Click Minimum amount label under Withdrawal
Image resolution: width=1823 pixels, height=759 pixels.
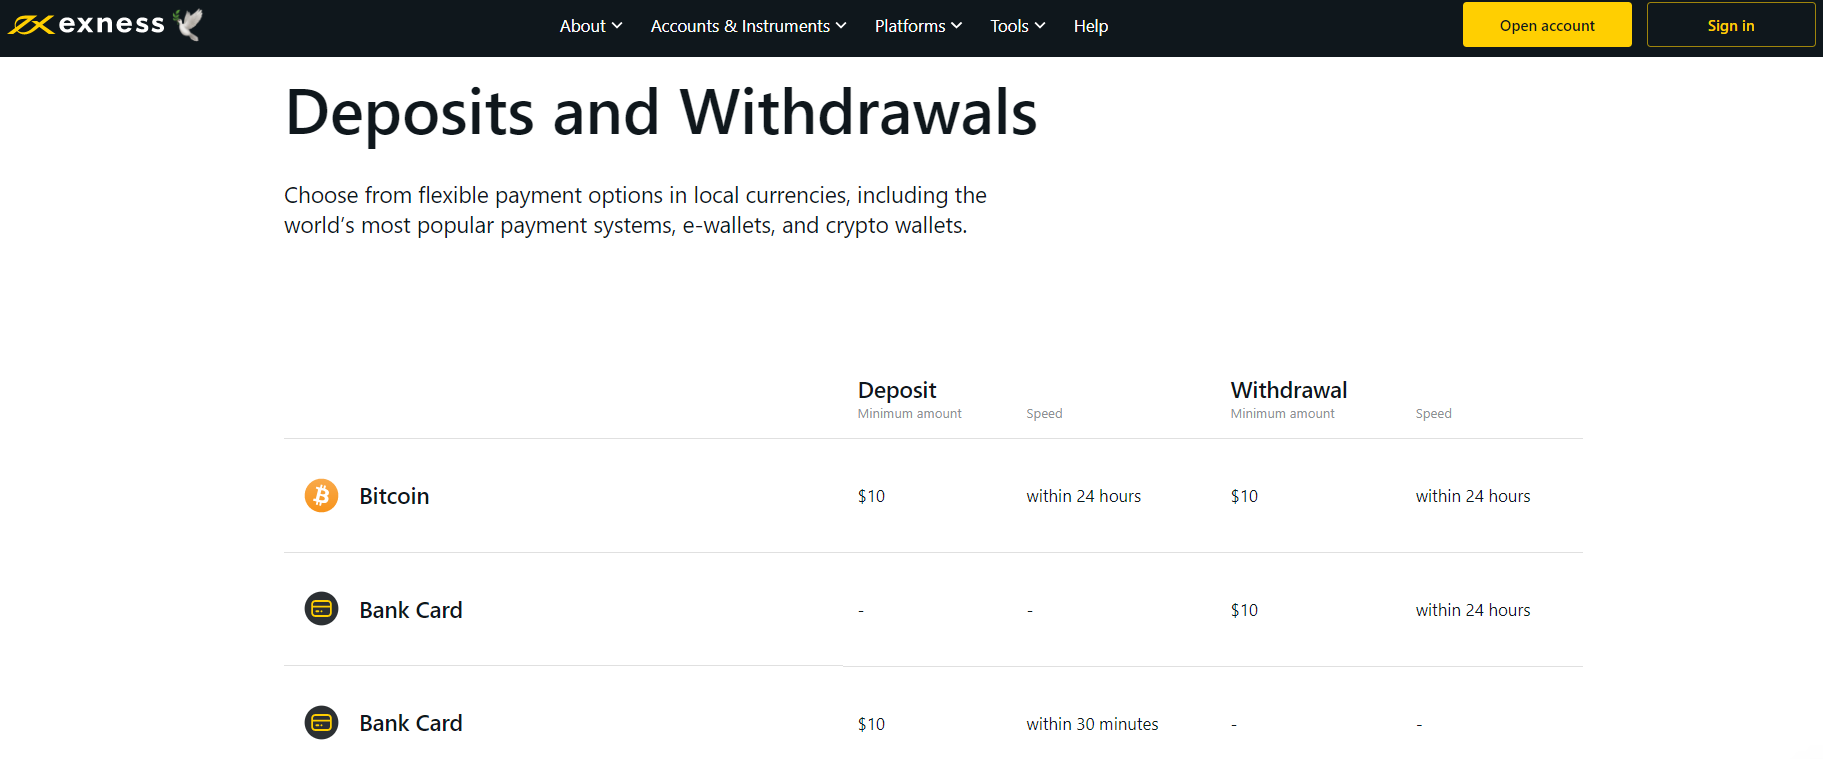point(1283,414)
